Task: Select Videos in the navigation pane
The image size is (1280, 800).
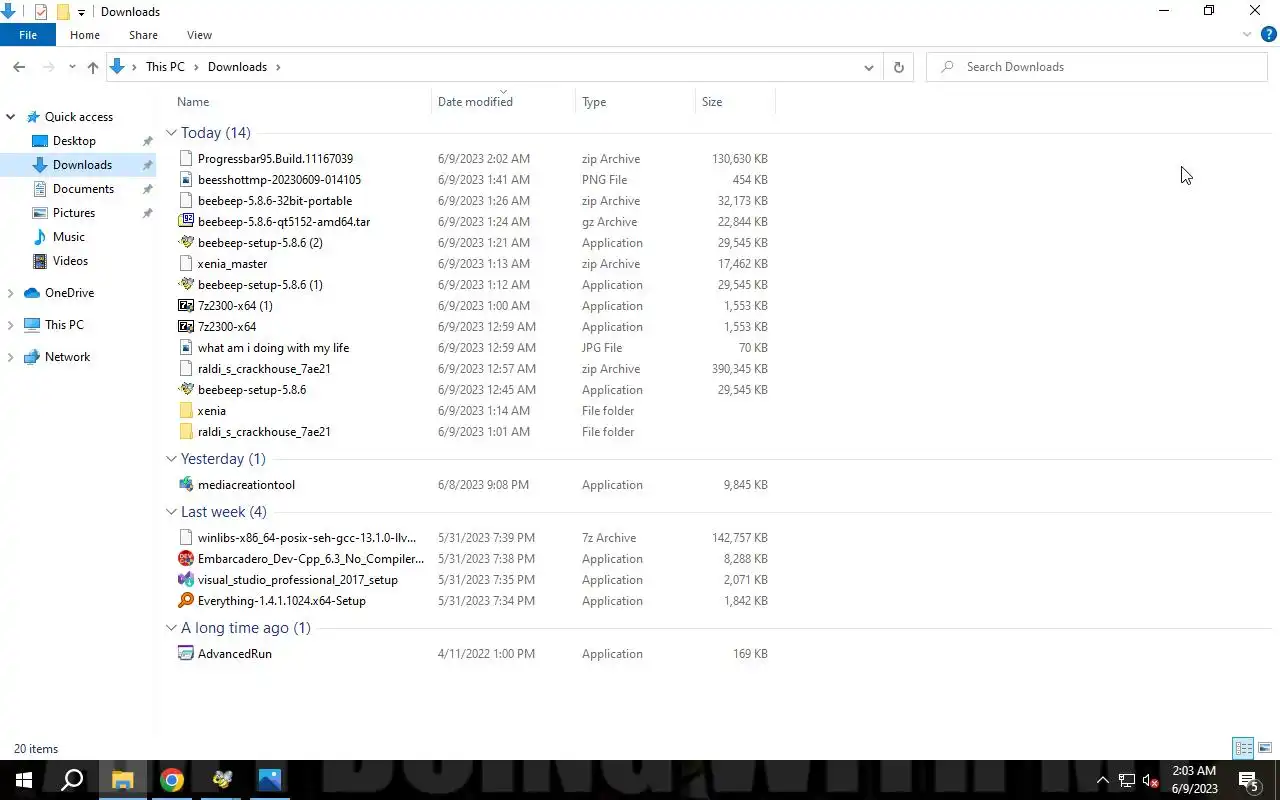Action: pos(70,261)
